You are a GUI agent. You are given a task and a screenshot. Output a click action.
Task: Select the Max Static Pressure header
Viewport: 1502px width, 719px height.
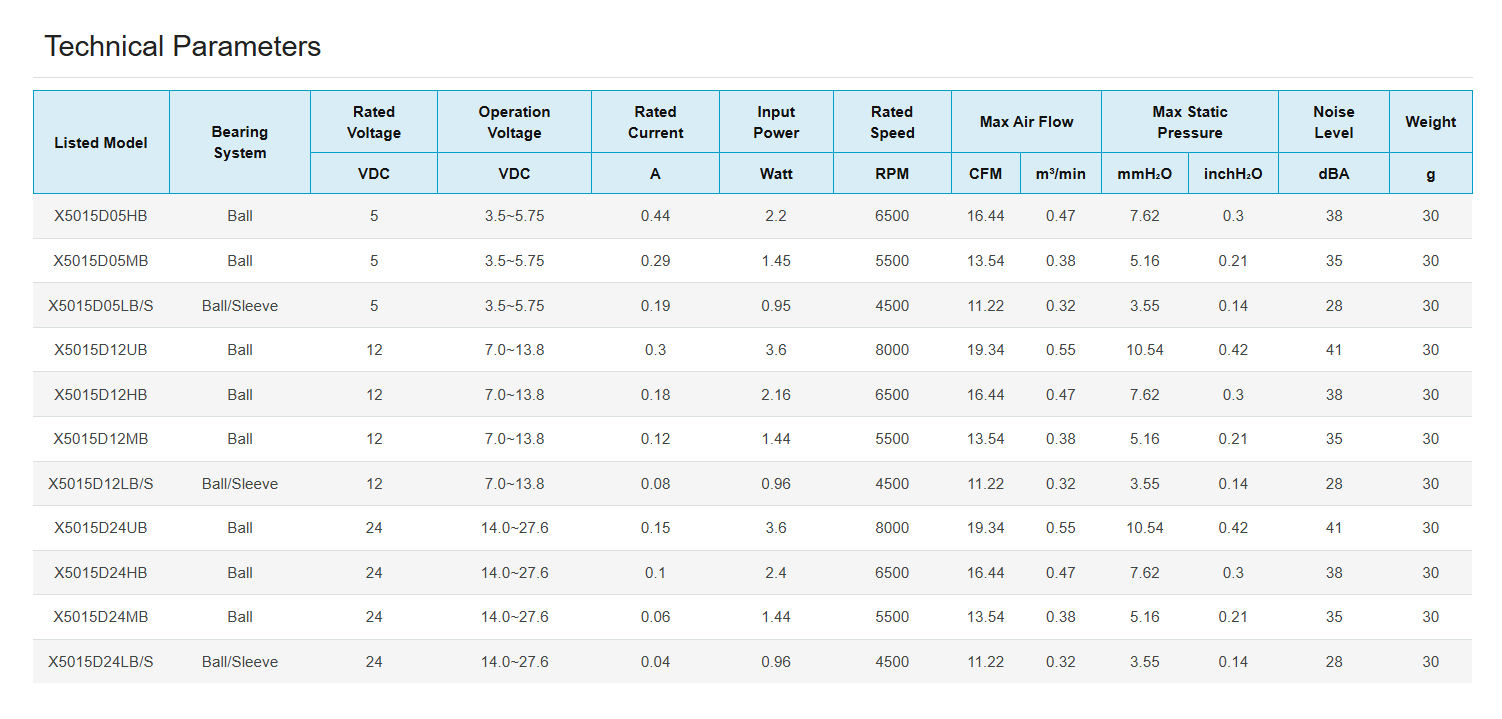[x=1189, y=122]
